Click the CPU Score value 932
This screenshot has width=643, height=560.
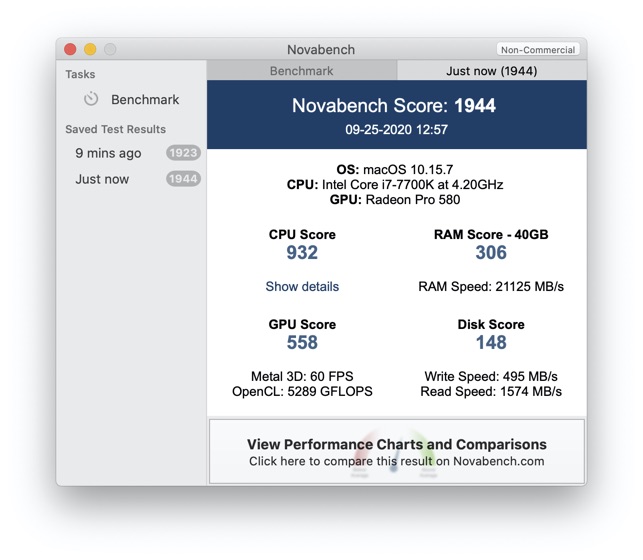pyautogui.click(x=302, y=253)
